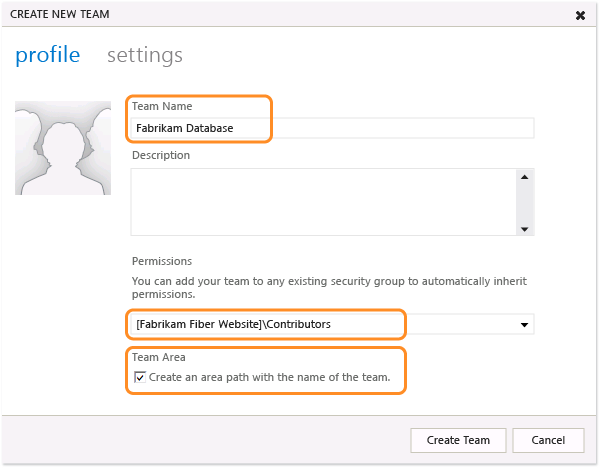
Task: Close the Create New Team dialog
Action: [581, 15]
